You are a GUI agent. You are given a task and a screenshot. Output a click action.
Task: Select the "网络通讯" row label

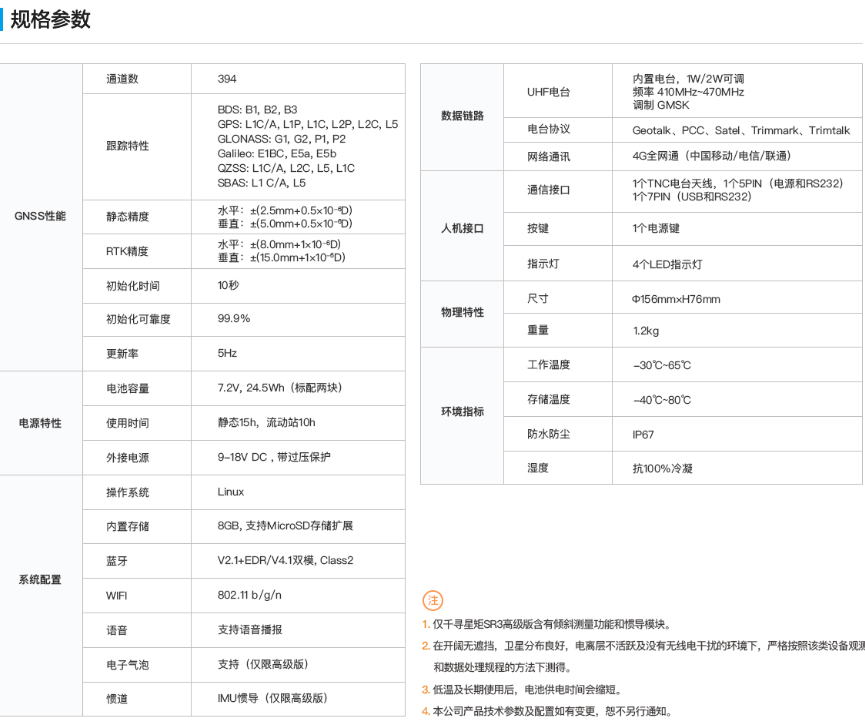coord(548,157)
